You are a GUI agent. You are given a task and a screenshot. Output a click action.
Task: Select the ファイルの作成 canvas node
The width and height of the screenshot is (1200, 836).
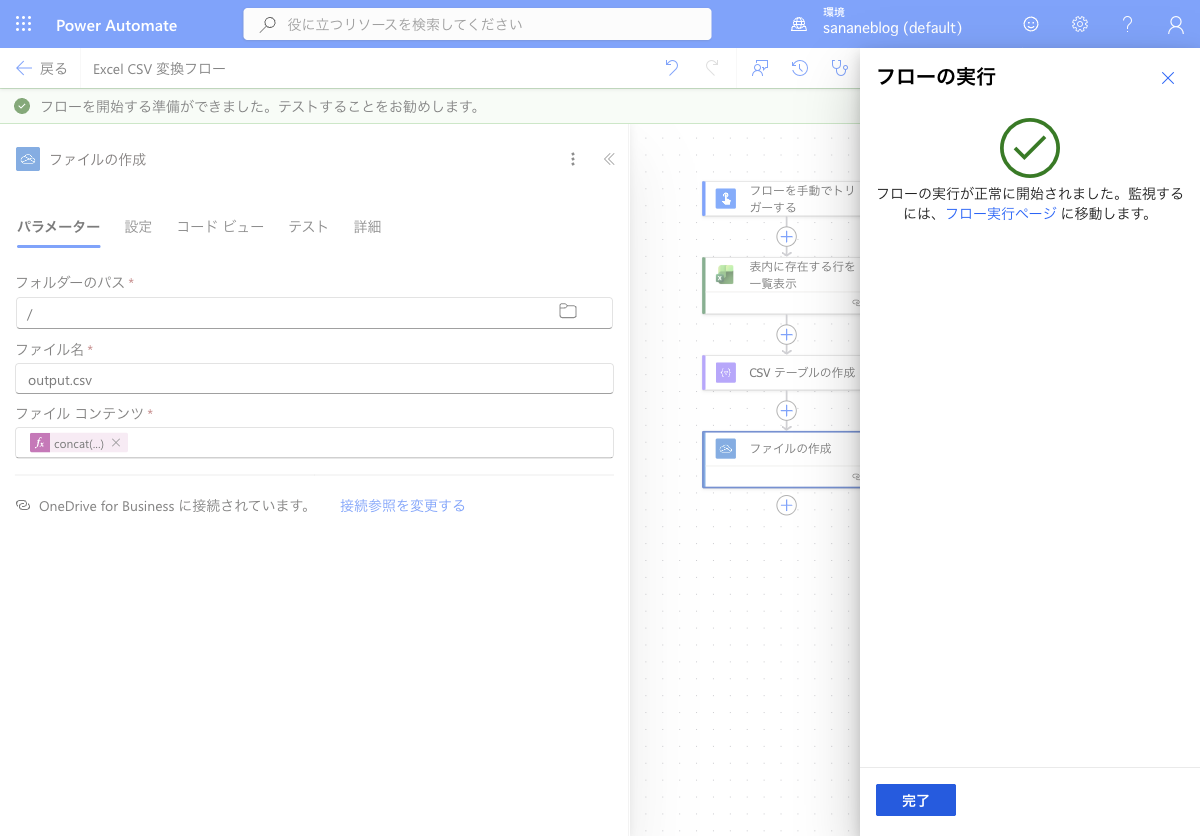(782, 459)
